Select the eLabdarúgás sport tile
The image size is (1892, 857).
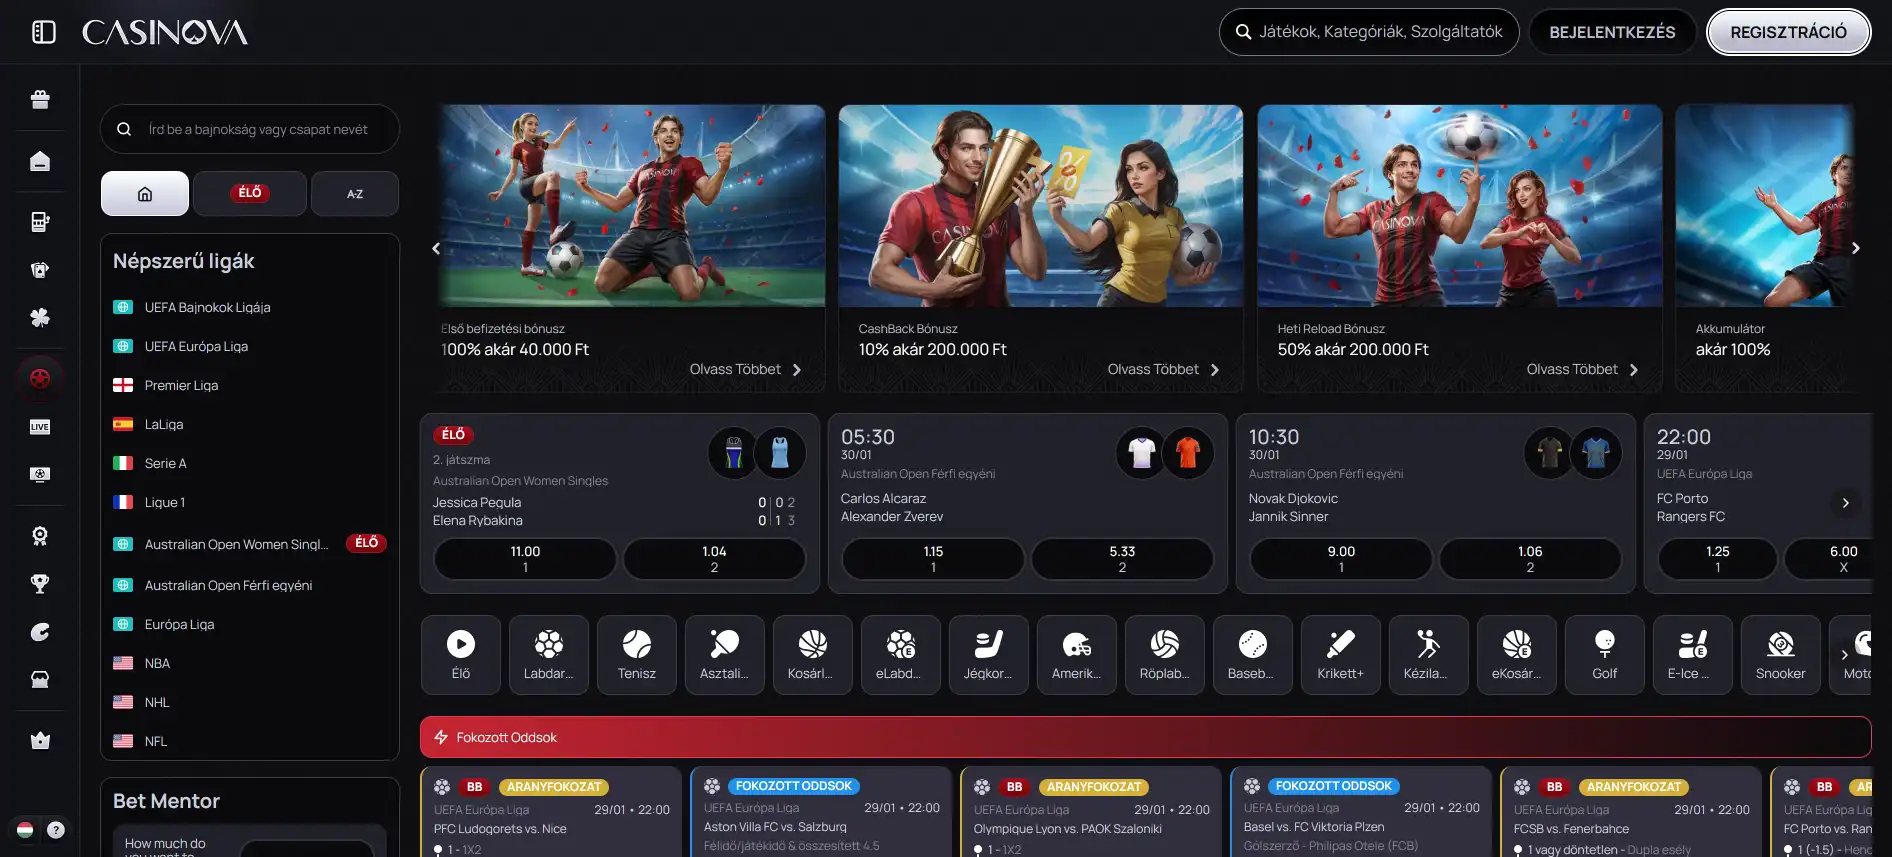coord(901,655)
